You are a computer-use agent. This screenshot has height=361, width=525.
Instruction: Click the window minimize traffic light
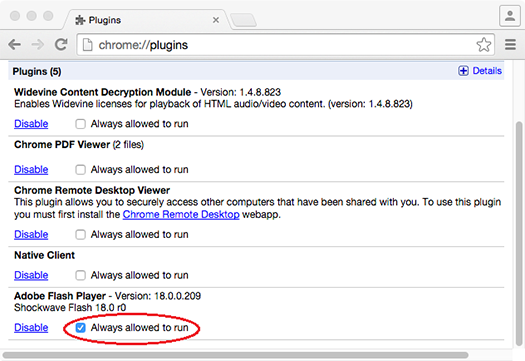pos(31,16)
